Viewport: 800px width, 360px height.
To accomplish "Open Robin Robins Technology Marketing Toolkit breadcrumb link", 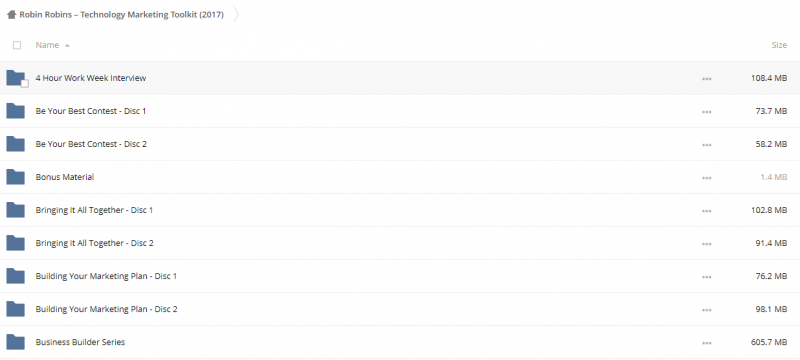I will pos(121,14).
